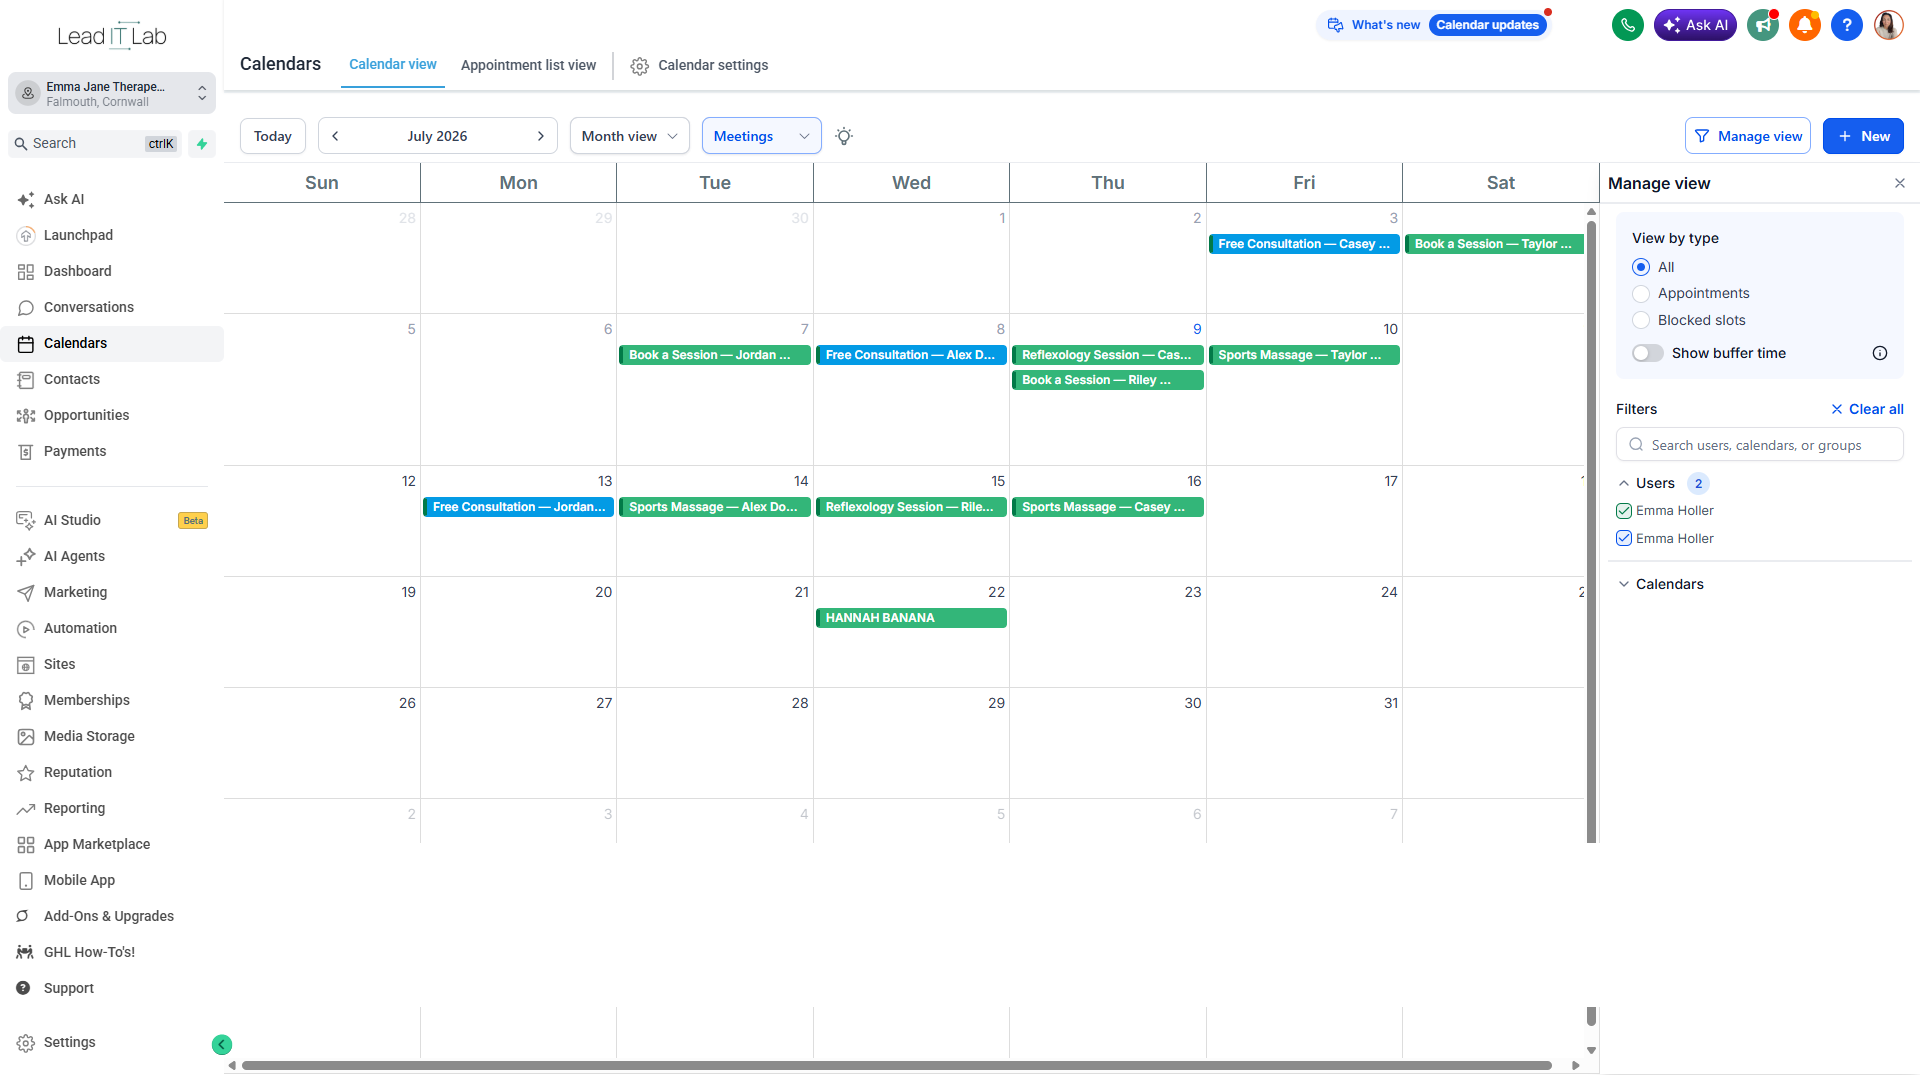The width and height of the screenshot is (1920, 1075).
Task: Open Media Storage from sidebar
Action: [111, 736]
